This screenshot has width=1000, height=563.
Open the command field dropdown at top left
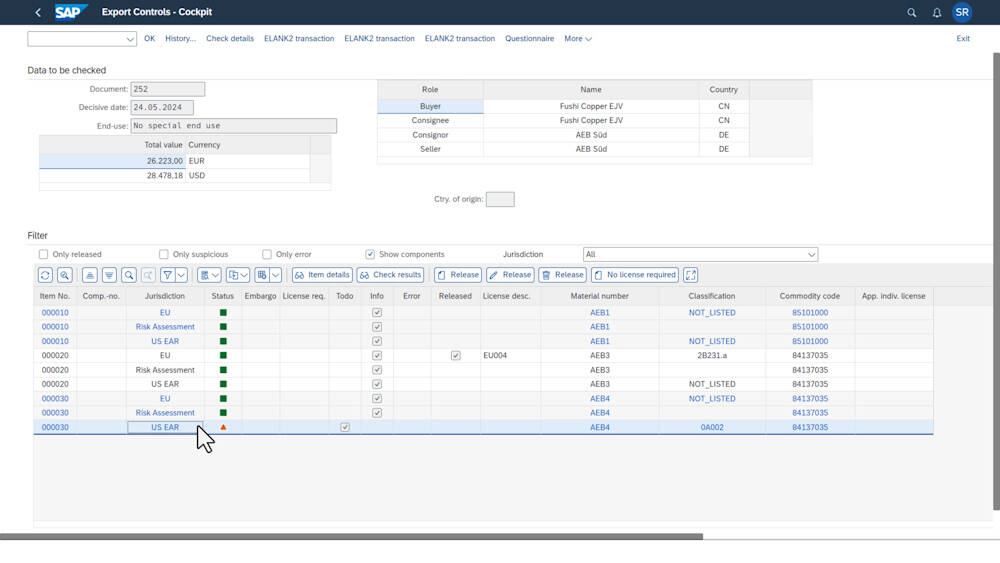131,39
